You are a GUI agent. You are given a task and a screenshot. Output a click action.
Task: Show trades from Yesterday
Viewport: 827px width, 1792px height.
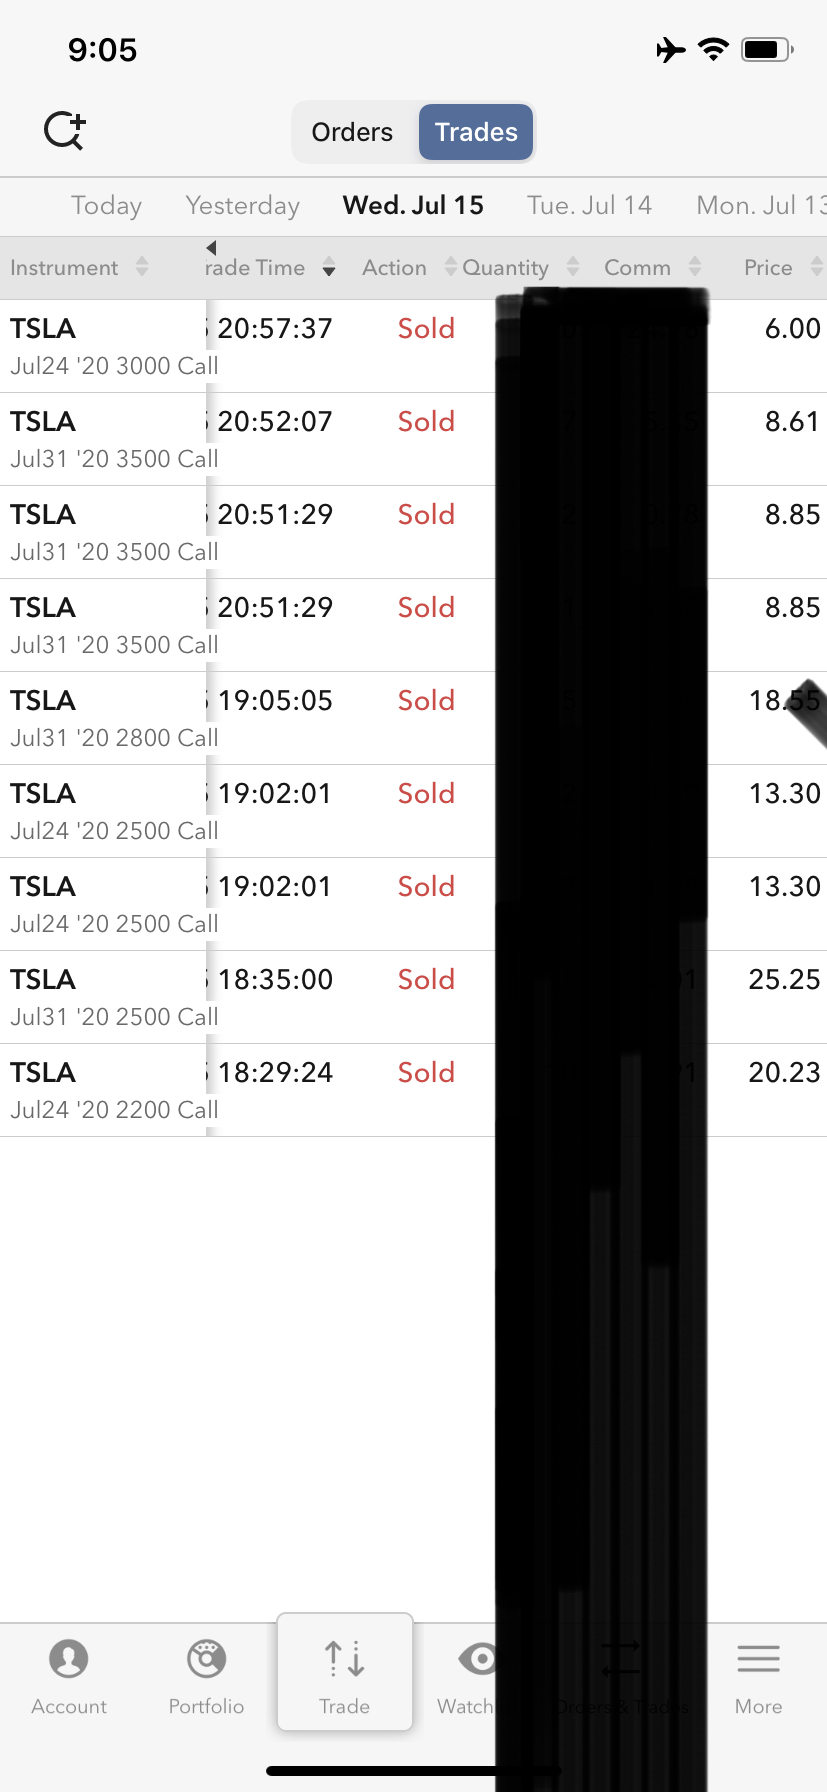pos(242,205)
